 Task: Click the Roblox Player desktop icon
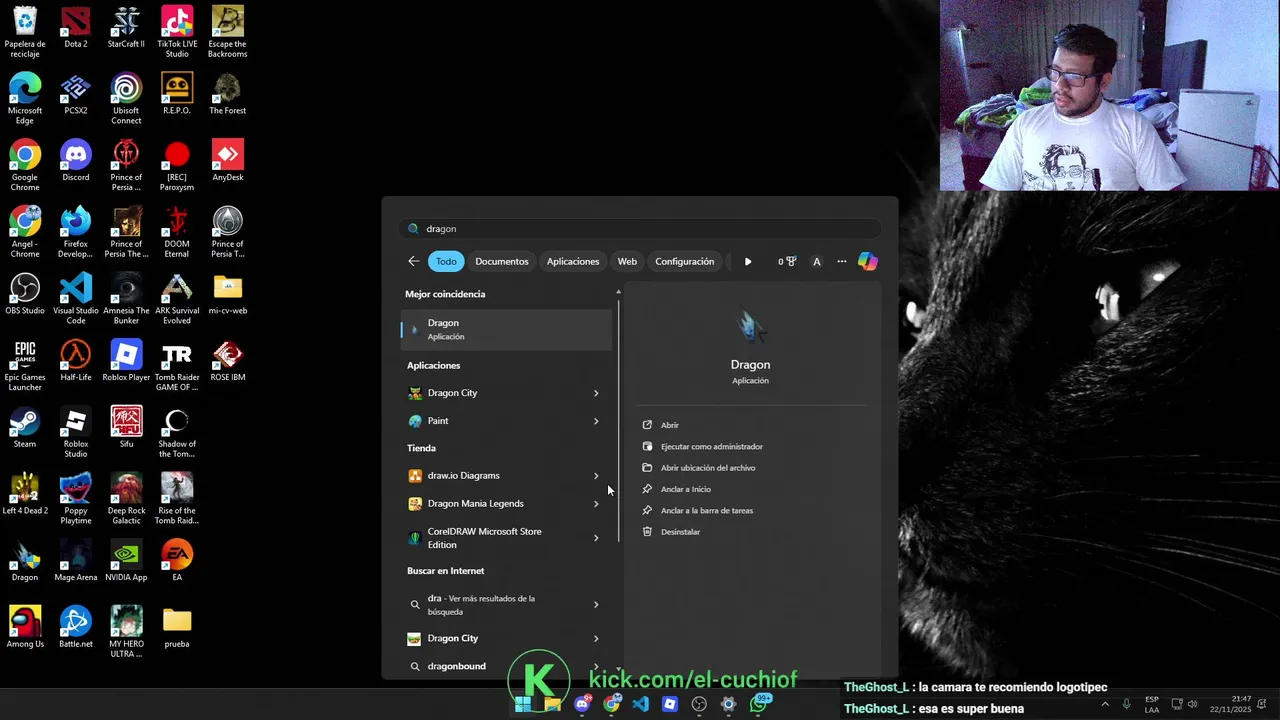pos(126,362)
